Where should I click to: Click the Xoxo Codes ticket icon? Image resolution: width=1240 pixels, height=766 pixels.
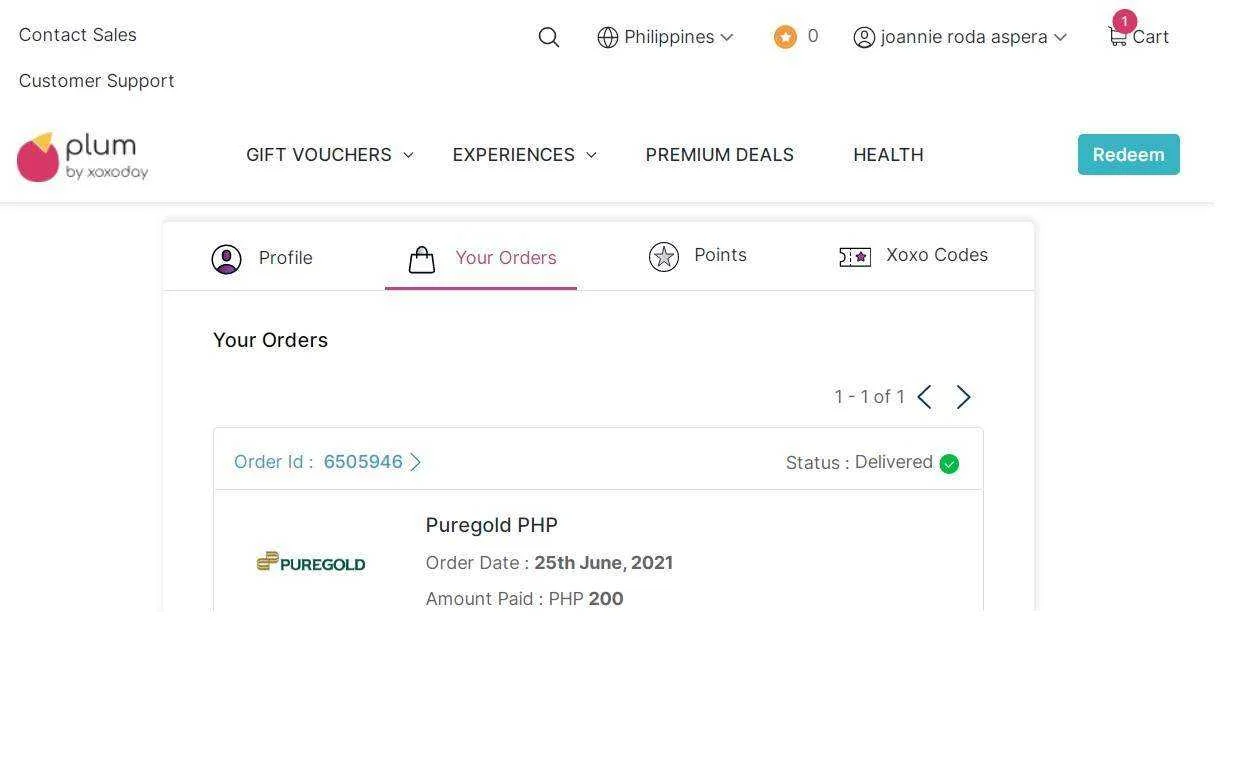[x=855, y=257]
